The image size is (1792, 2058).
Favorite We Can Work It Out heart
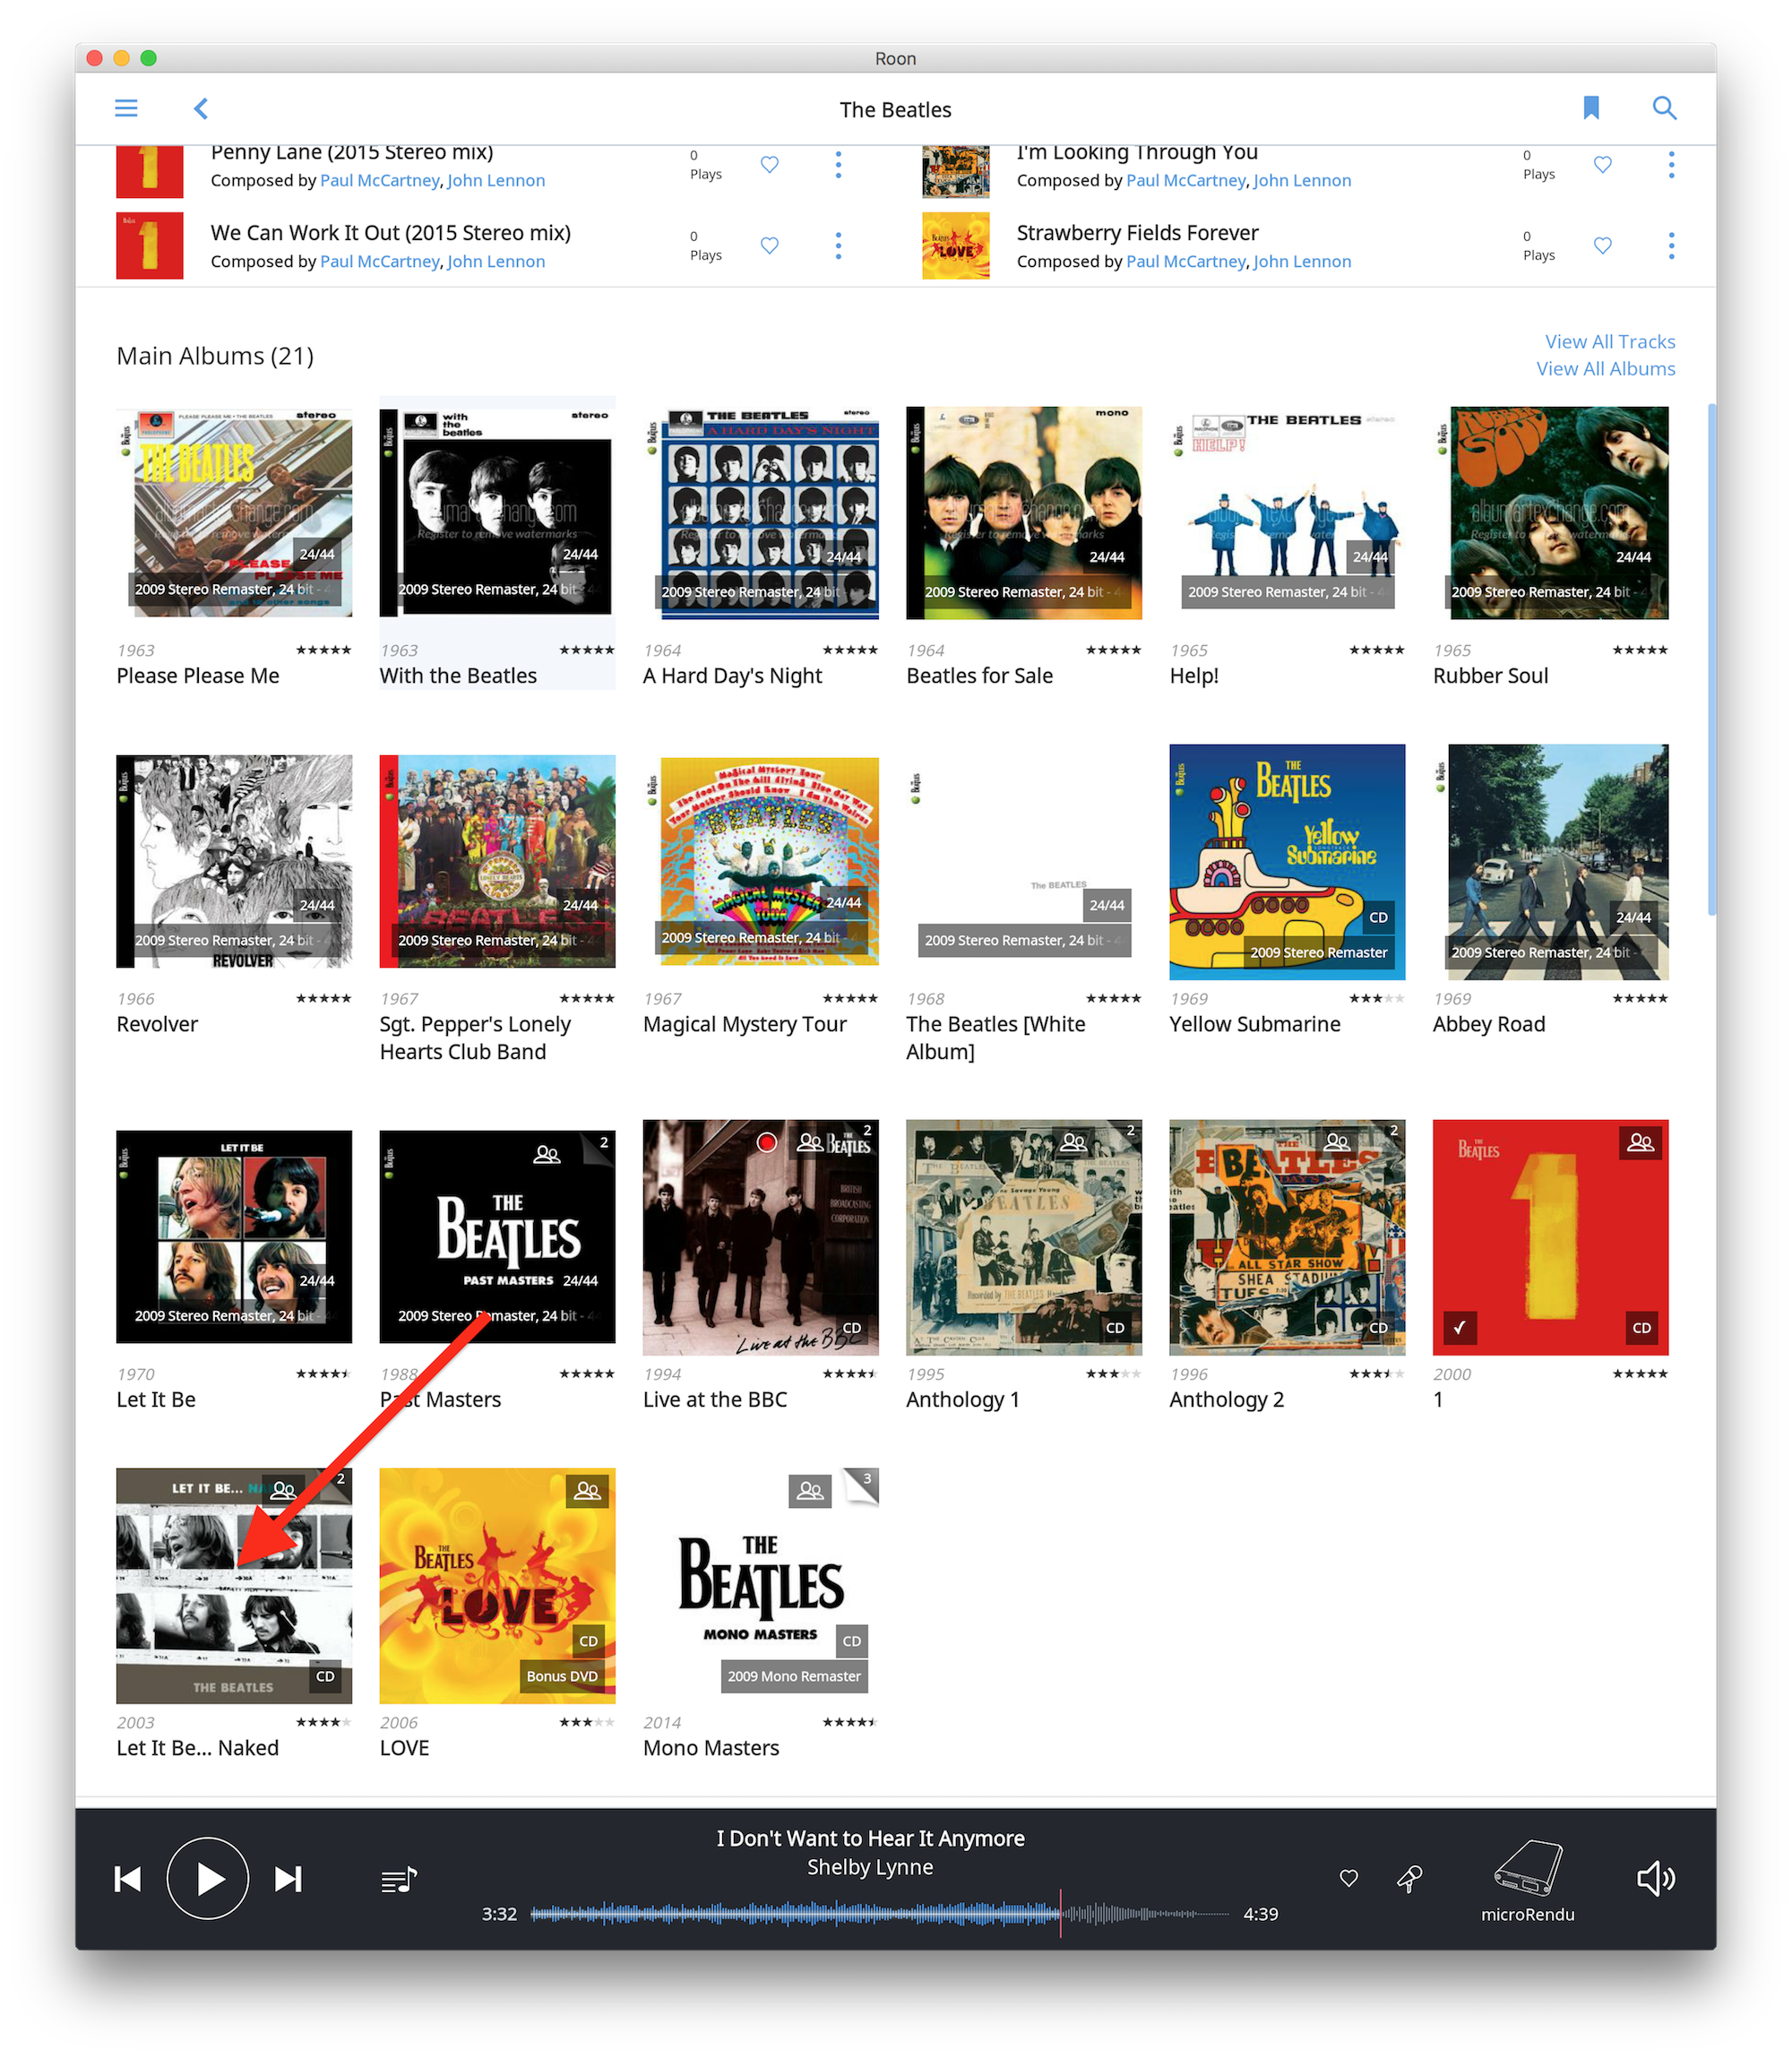point(769,245)
